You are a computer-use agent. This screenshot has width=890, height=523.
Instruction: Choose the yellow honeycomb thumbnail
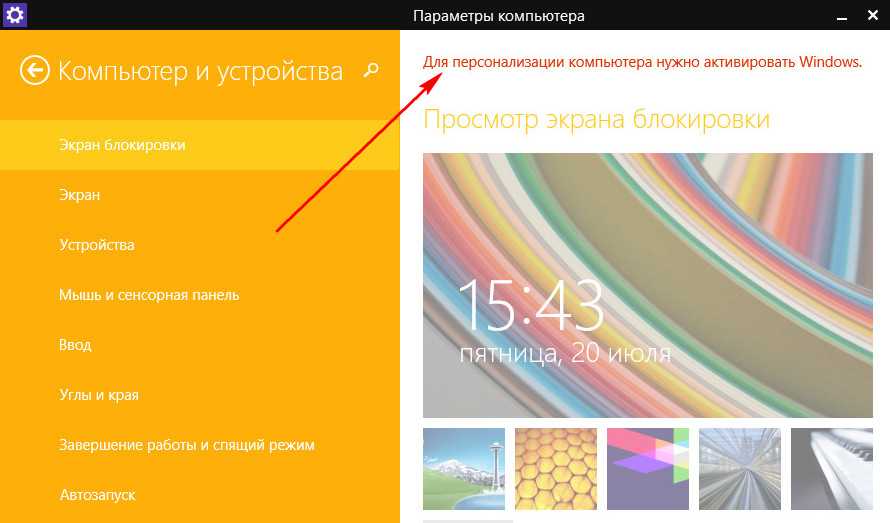[556, 469]
